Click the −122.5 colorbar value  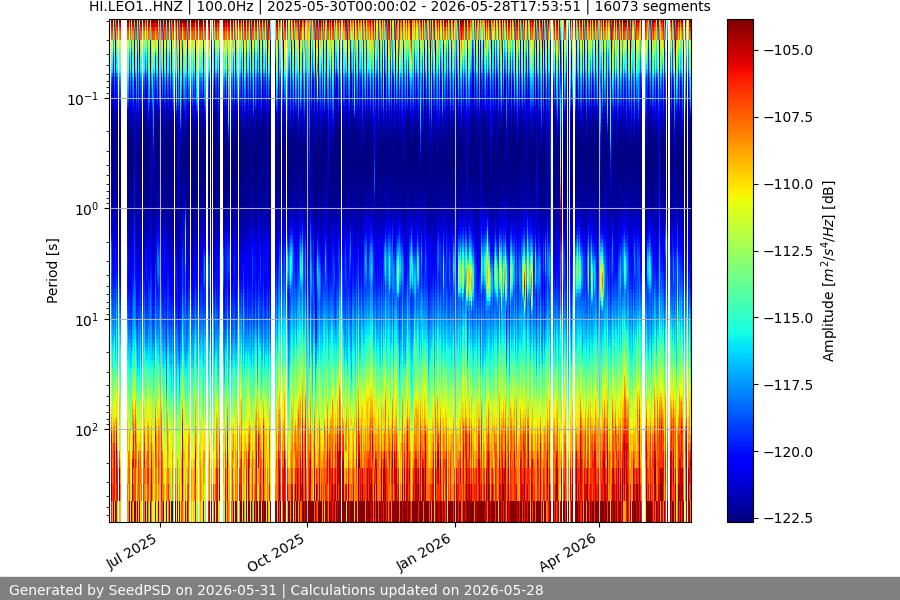pos(789,518)
